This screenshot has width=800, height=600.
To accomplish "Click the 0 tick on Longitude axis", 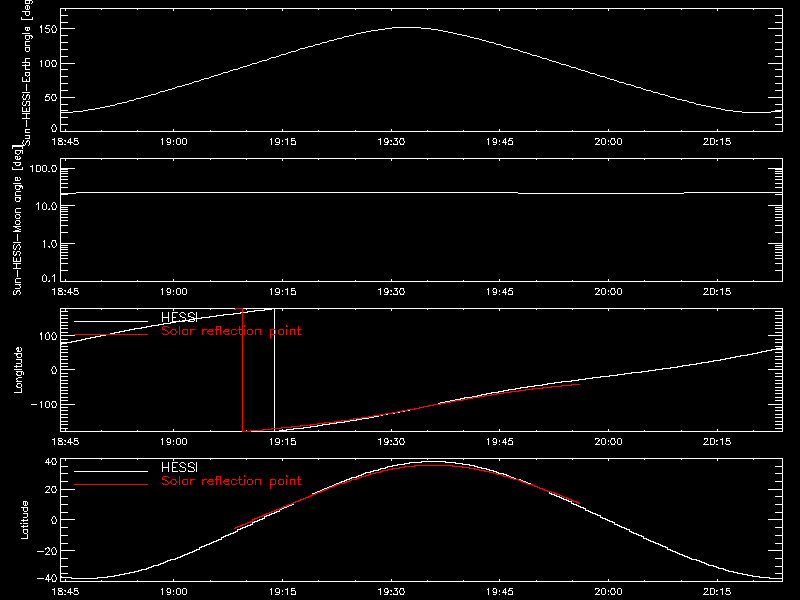I will (54, 370).
